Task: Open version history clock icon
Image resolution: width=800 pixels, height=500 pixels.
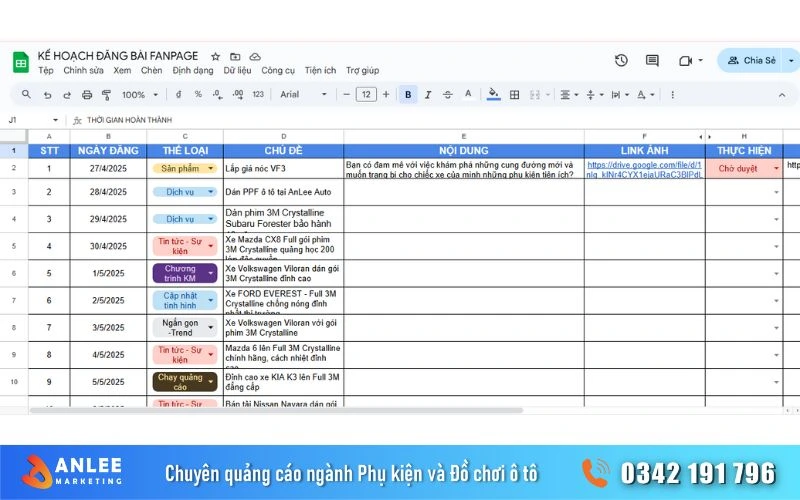Action: 621,60
